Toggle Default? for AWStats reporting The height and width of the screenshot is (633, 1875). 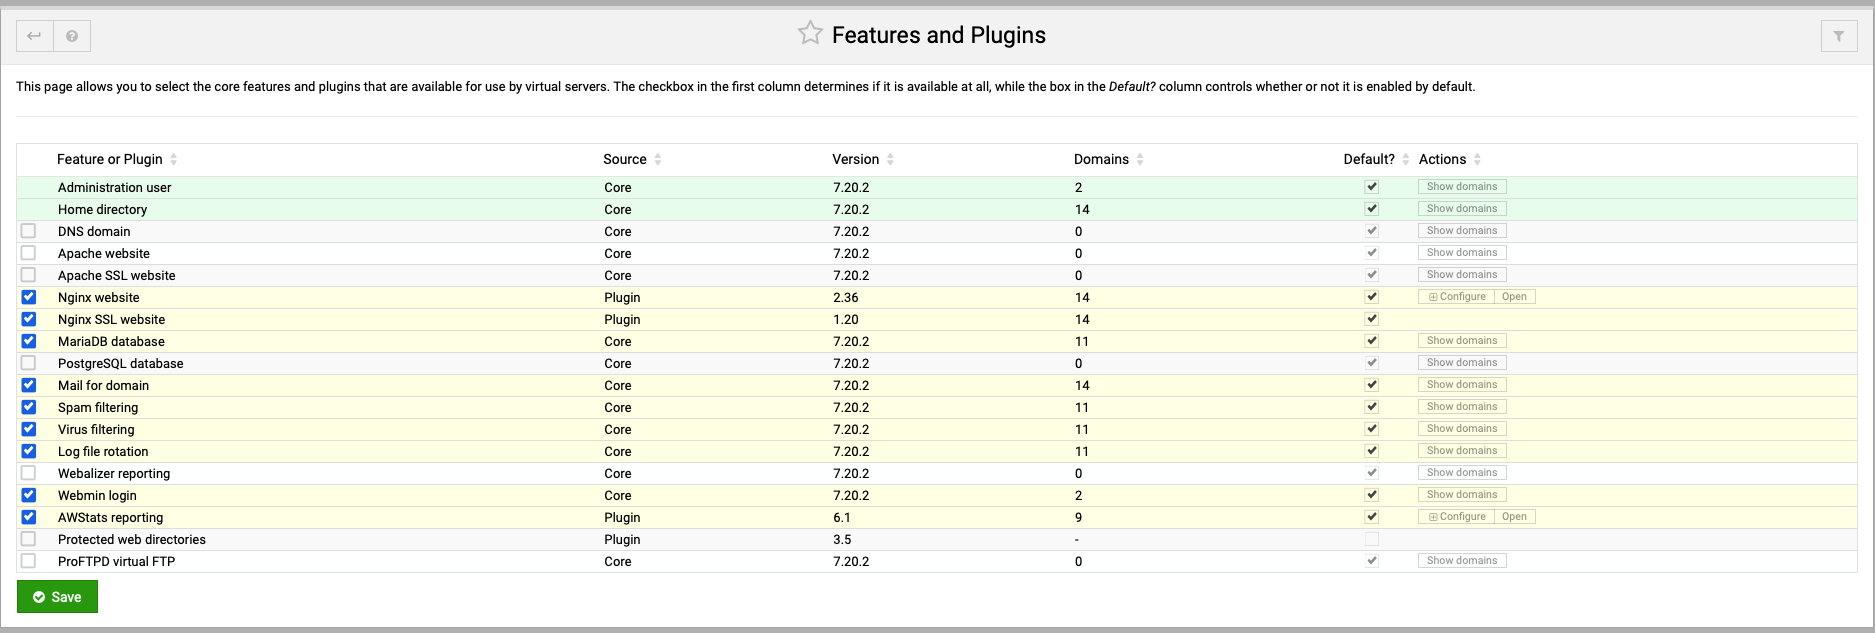[x=1372, y=517]
